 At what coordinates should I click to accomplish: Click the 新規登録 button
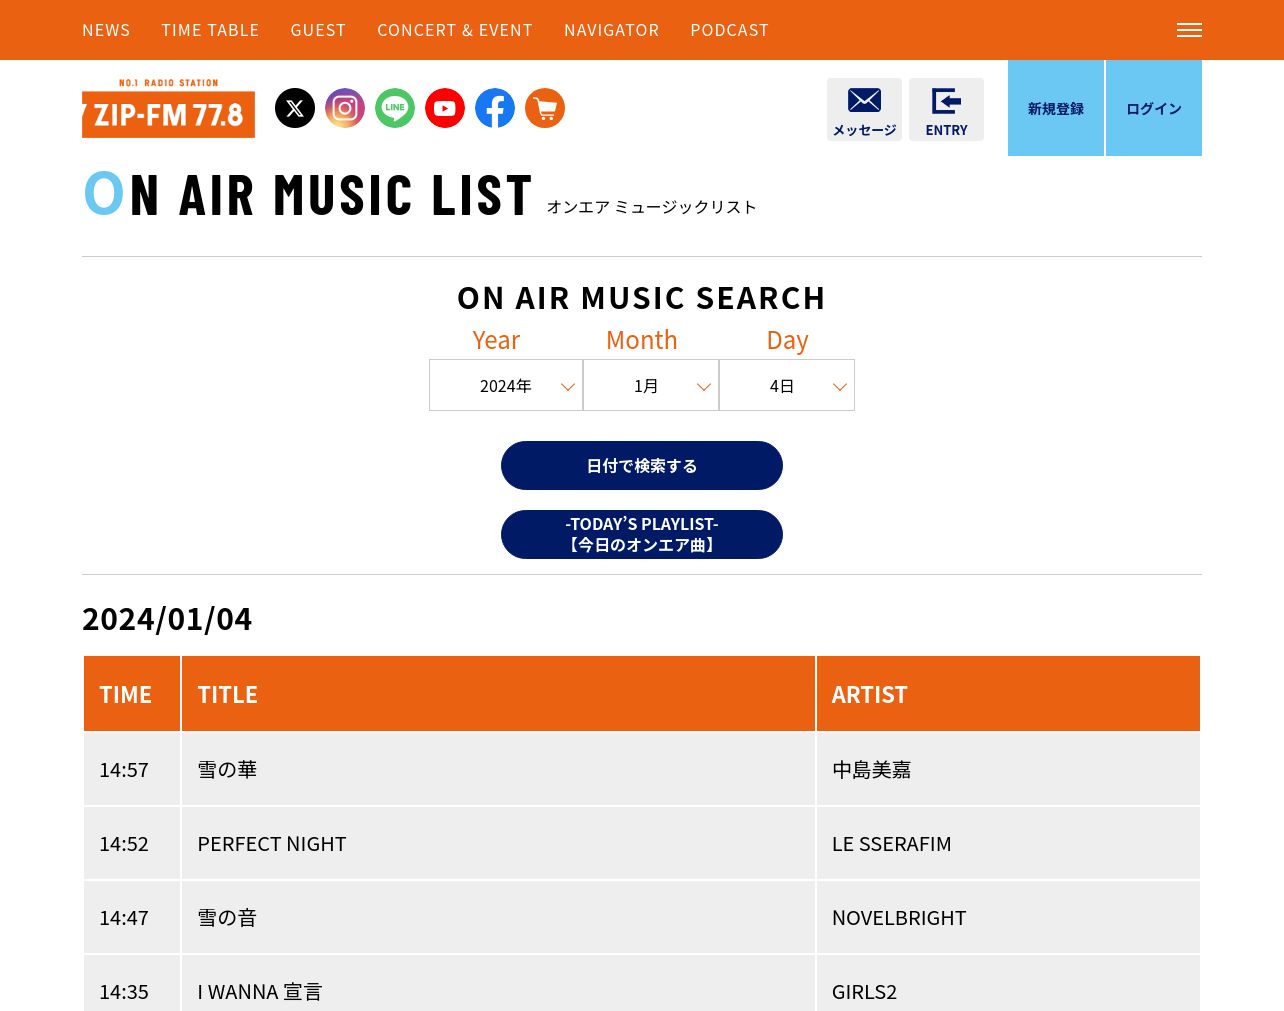pos(1056,108)
